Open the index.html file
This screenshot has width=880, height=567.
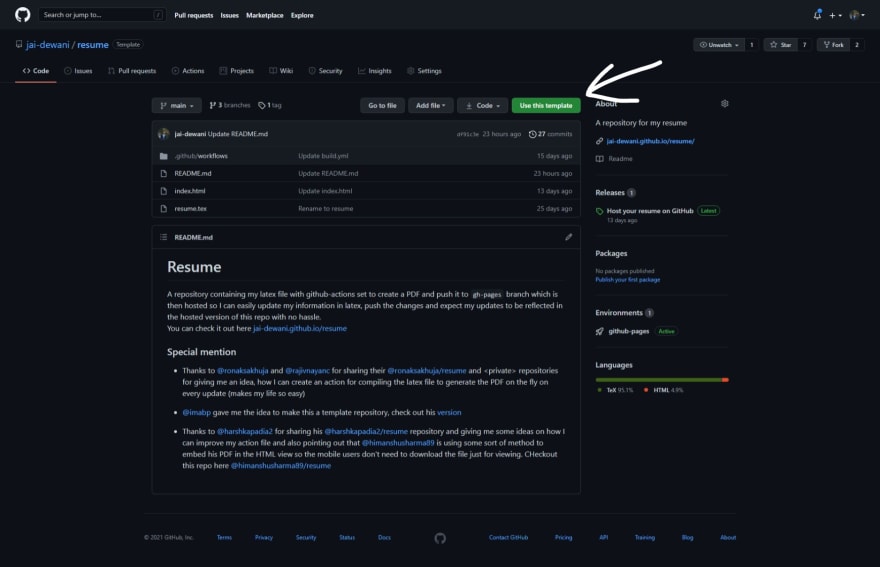(190, 191)
